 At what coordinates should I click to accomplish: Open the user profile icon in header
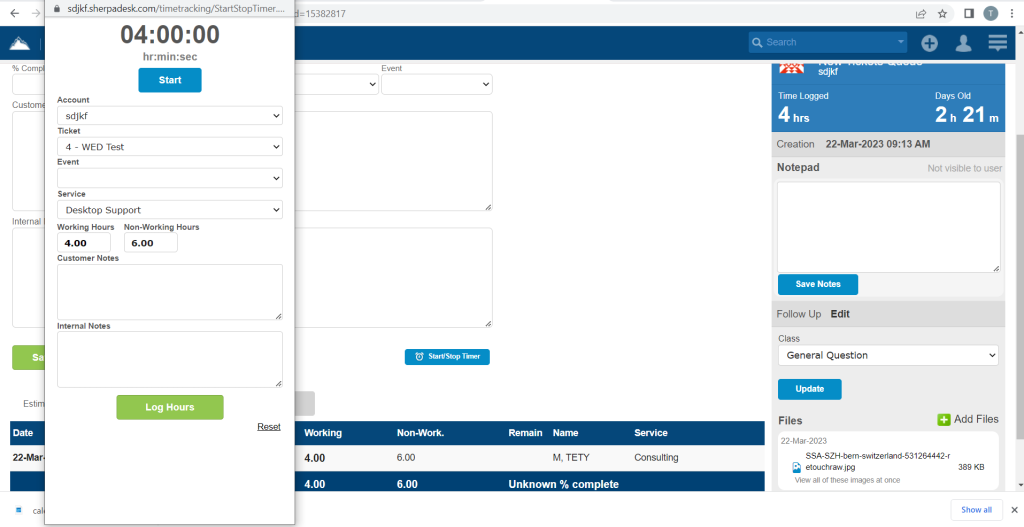[963, 43]
